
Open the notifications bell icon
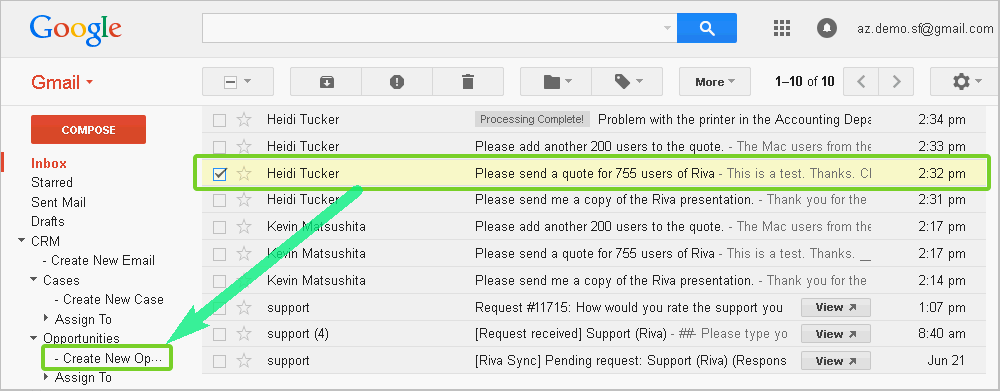click(827, 28)
